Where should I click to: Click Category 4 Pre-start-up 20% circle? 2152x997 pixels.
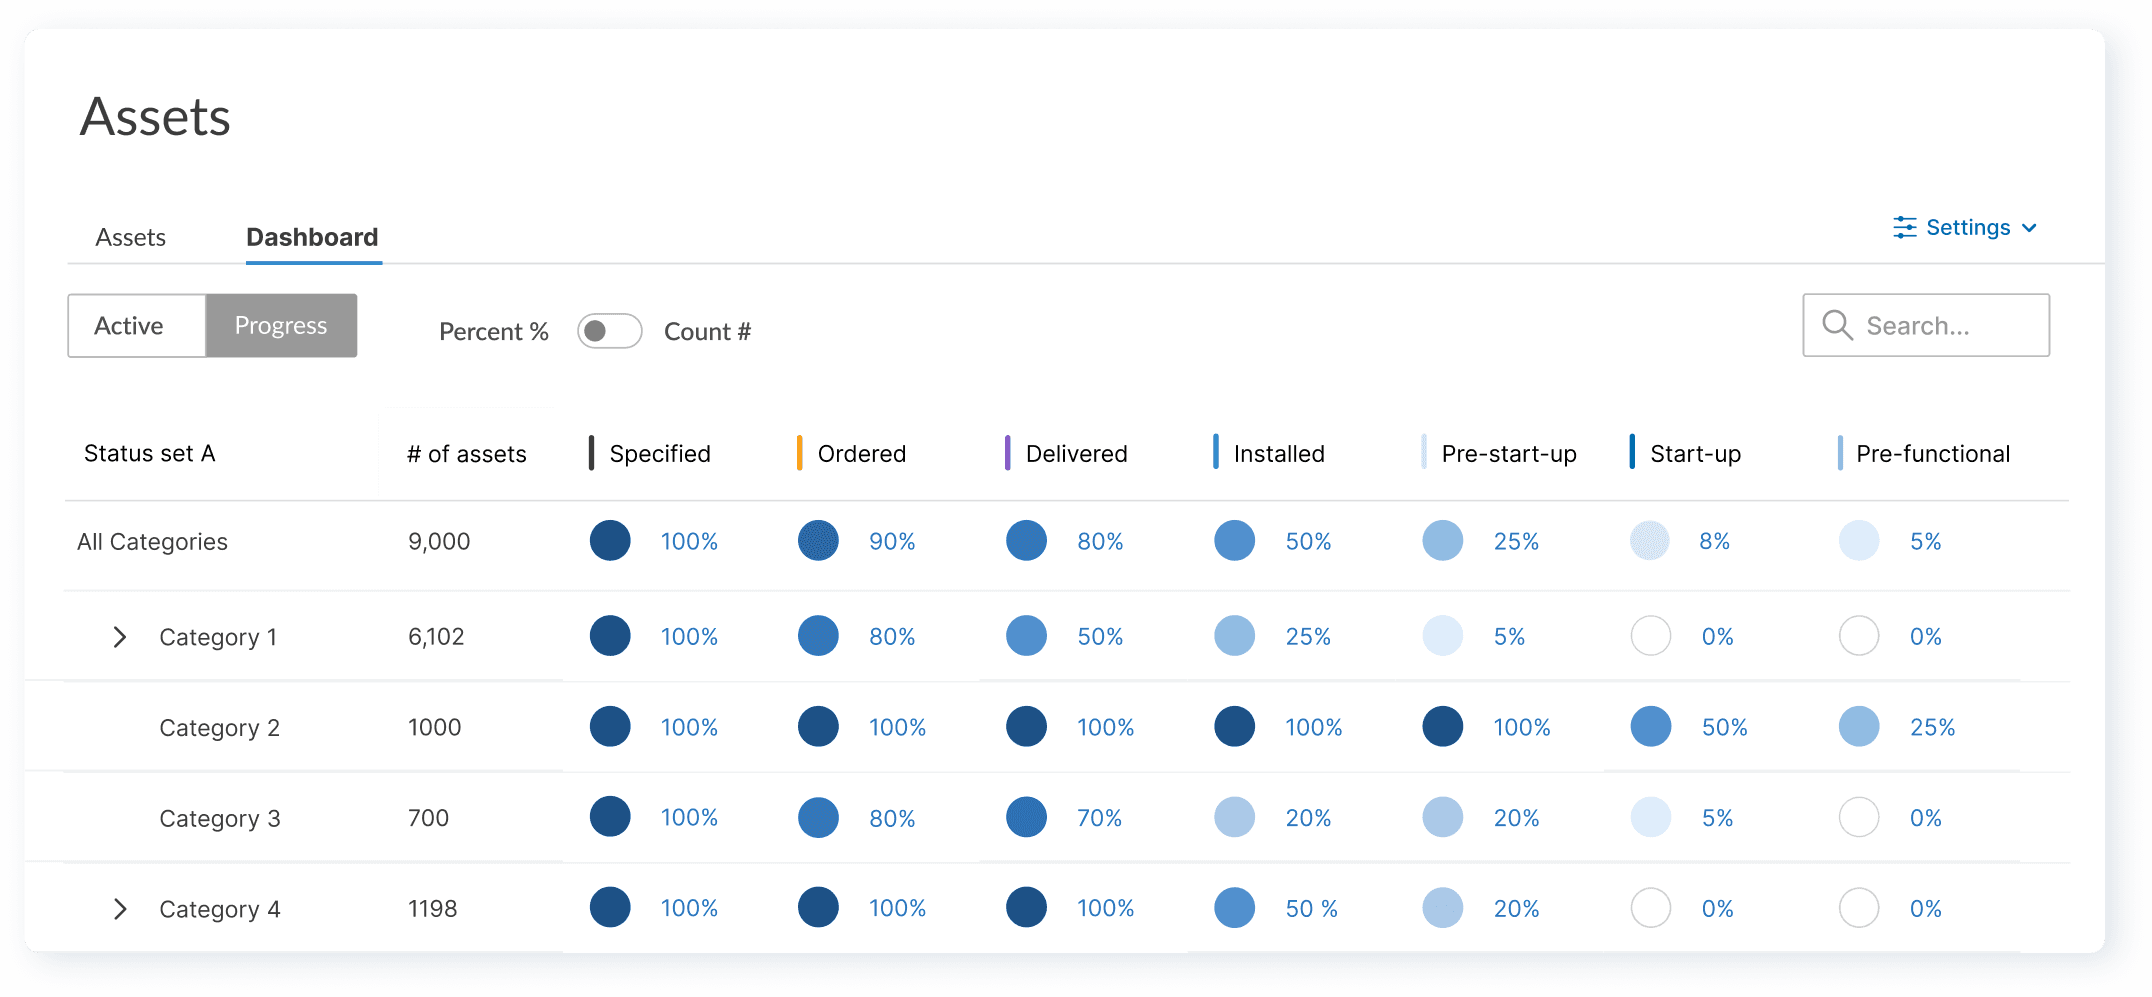(1443, 908)
